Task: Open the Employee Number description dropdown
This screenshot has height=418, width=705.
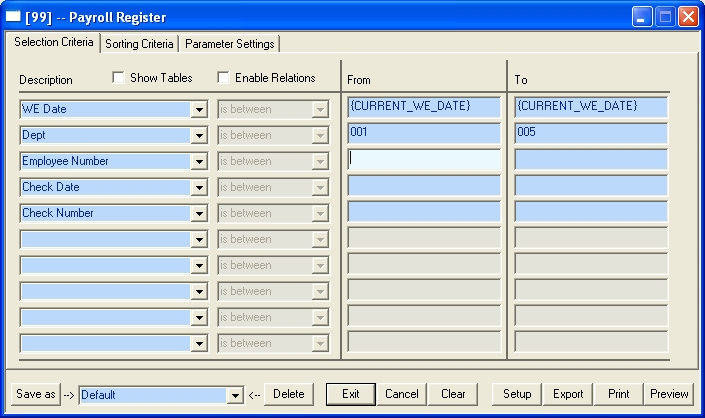Action: (x=200, y=161)
